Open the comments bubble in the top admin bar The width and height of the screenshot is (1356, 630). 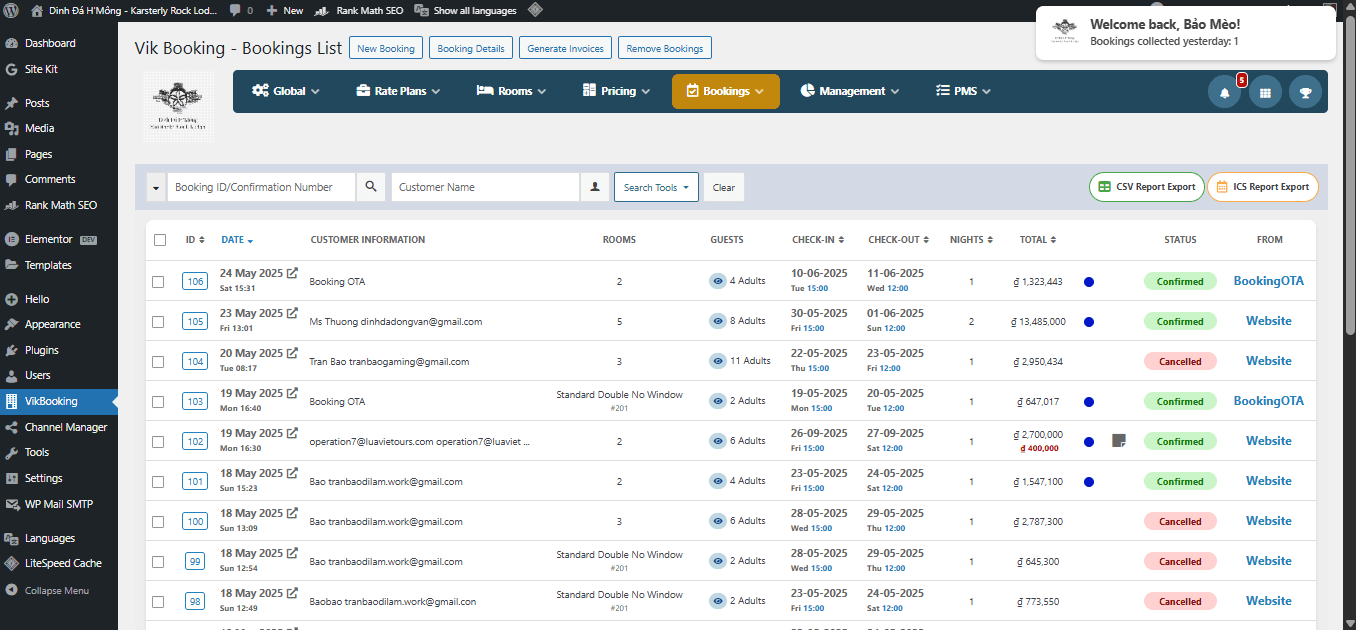click(x=240, y=11)
